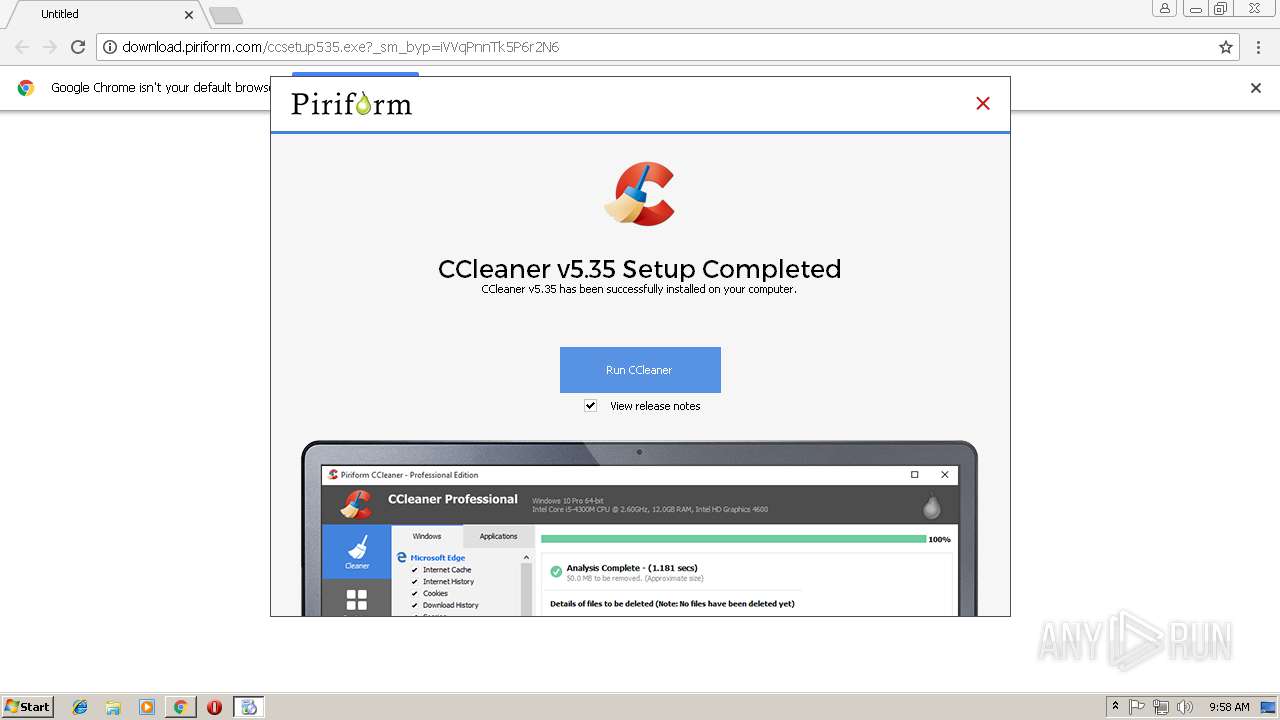Open the Chrome three-dot menu
Viewport: 1280px width, 720px height.
pyautogui.click(x=1259, y=47)
